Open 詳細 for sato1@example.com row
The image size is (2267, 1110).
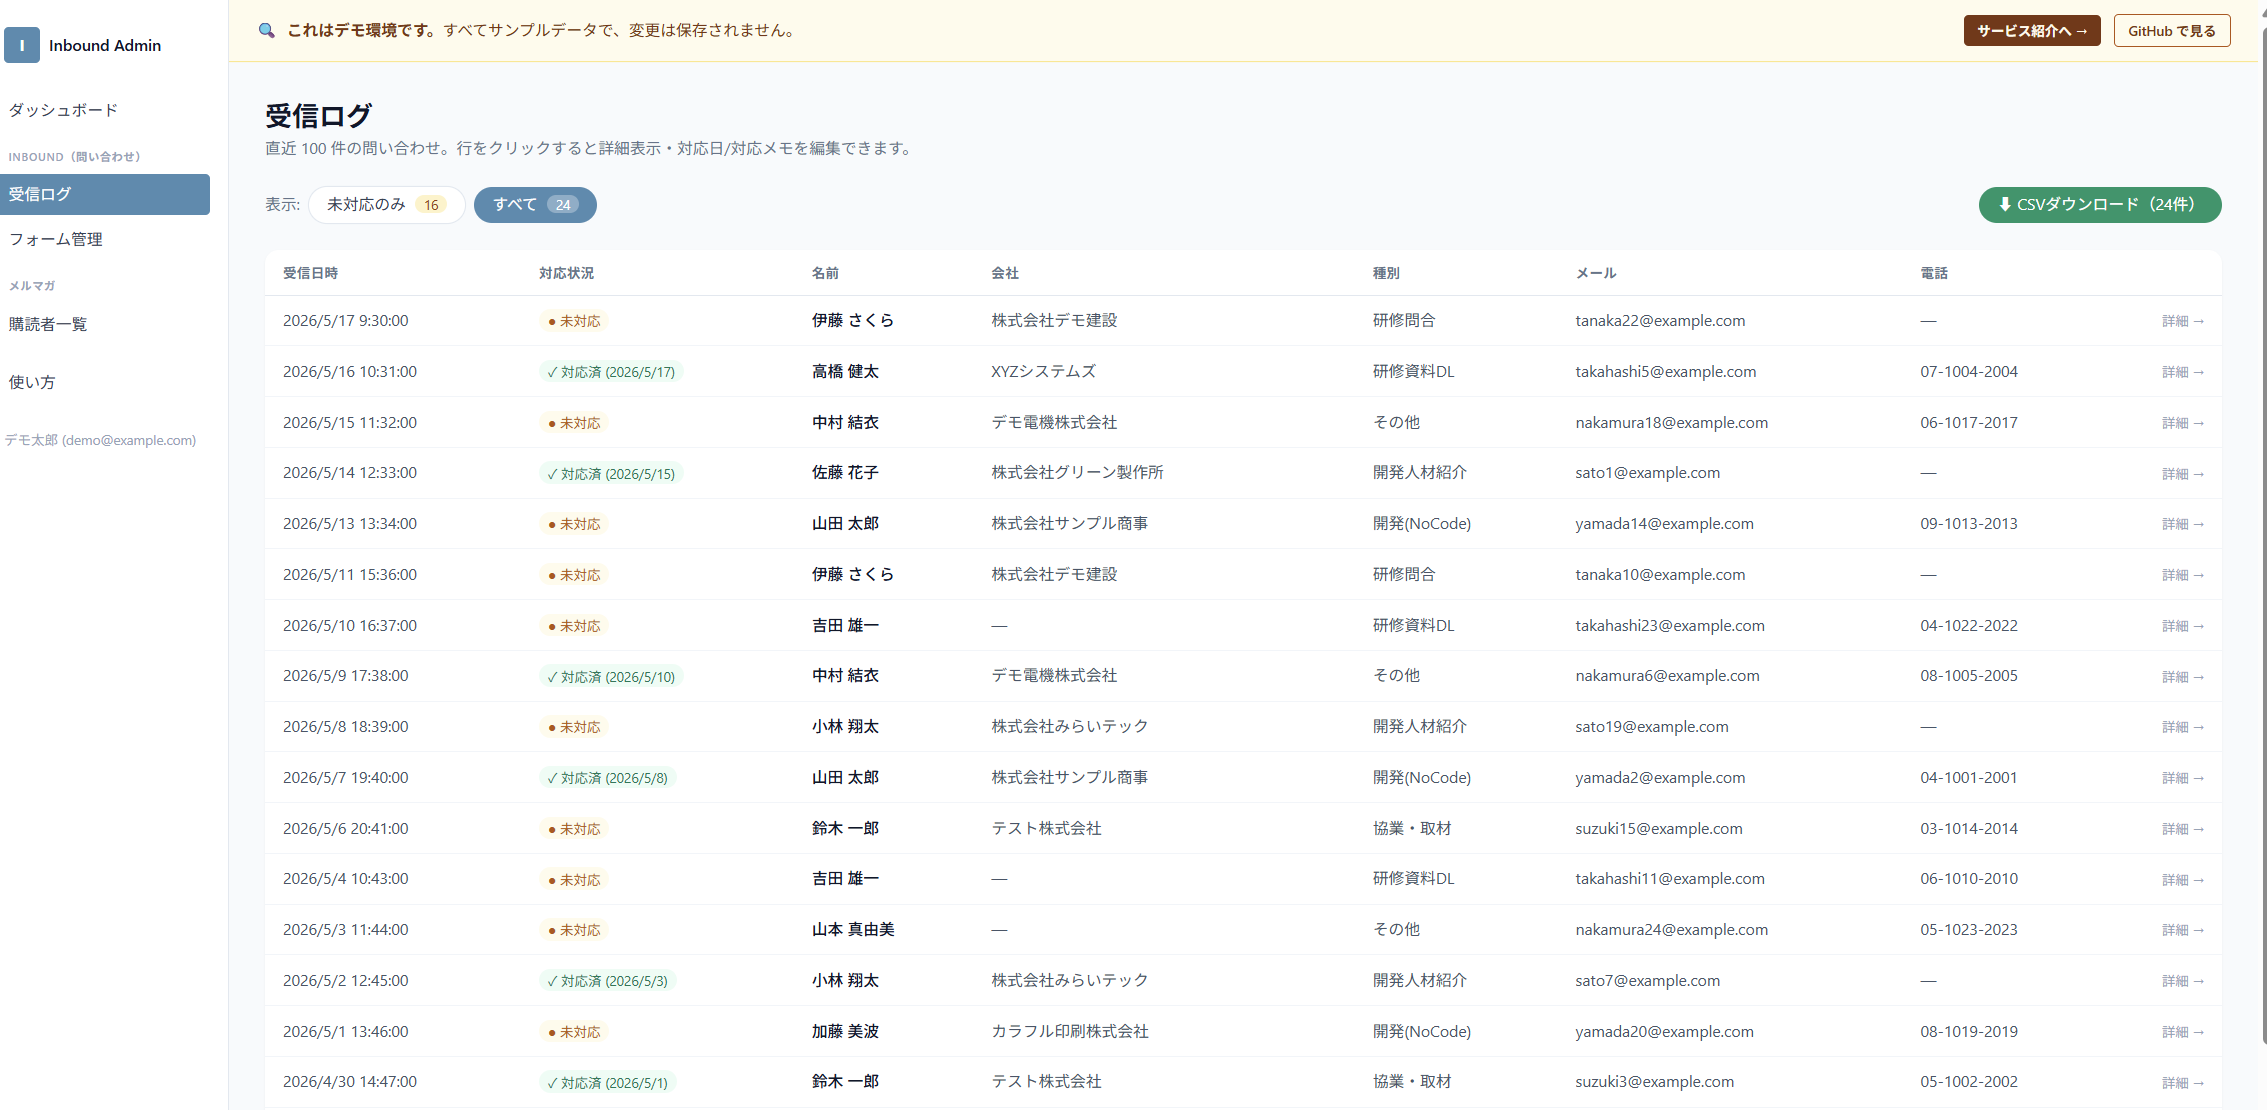tap(2182, 473)
